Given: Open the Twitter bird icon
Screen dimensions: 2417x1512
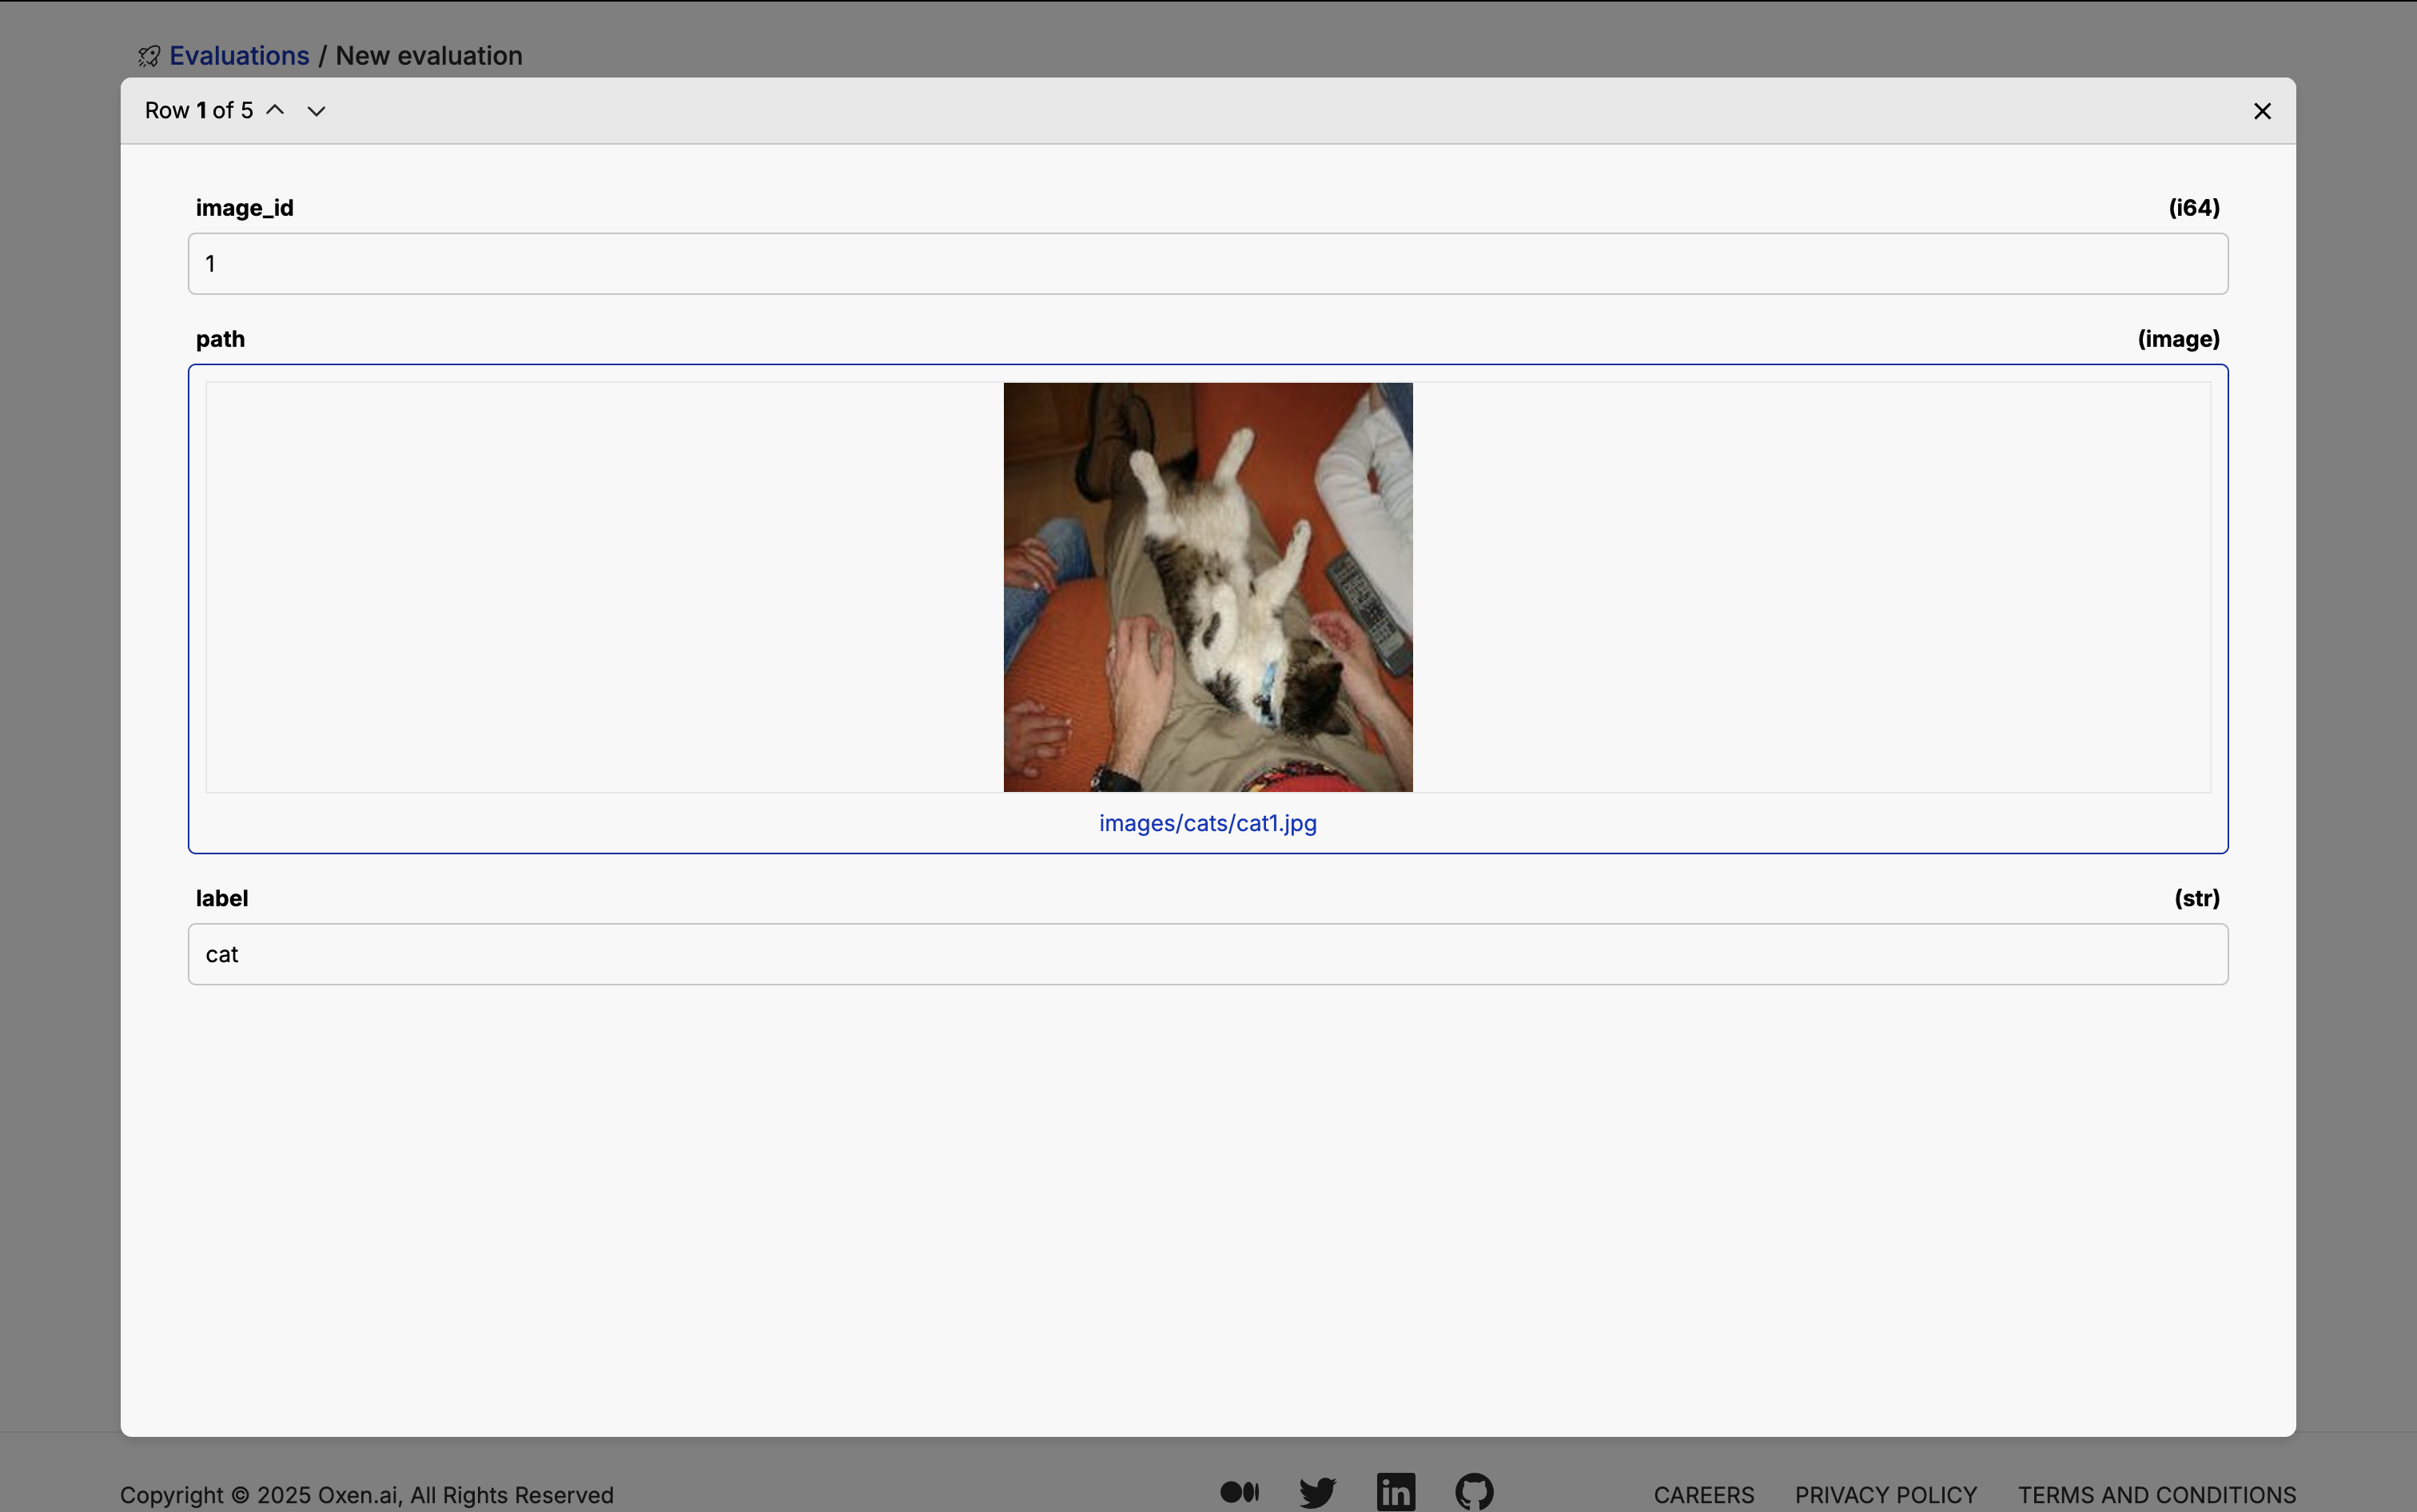Looking at the screenshot, I should click(x=1317, y=1492).
